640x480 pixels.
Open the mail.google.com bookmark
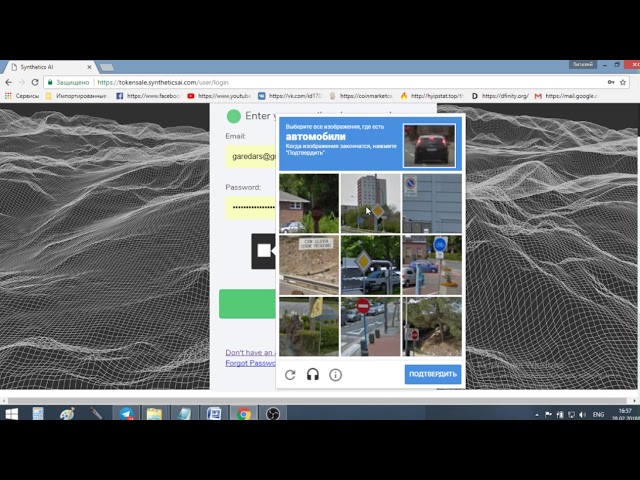click(567, 96)
